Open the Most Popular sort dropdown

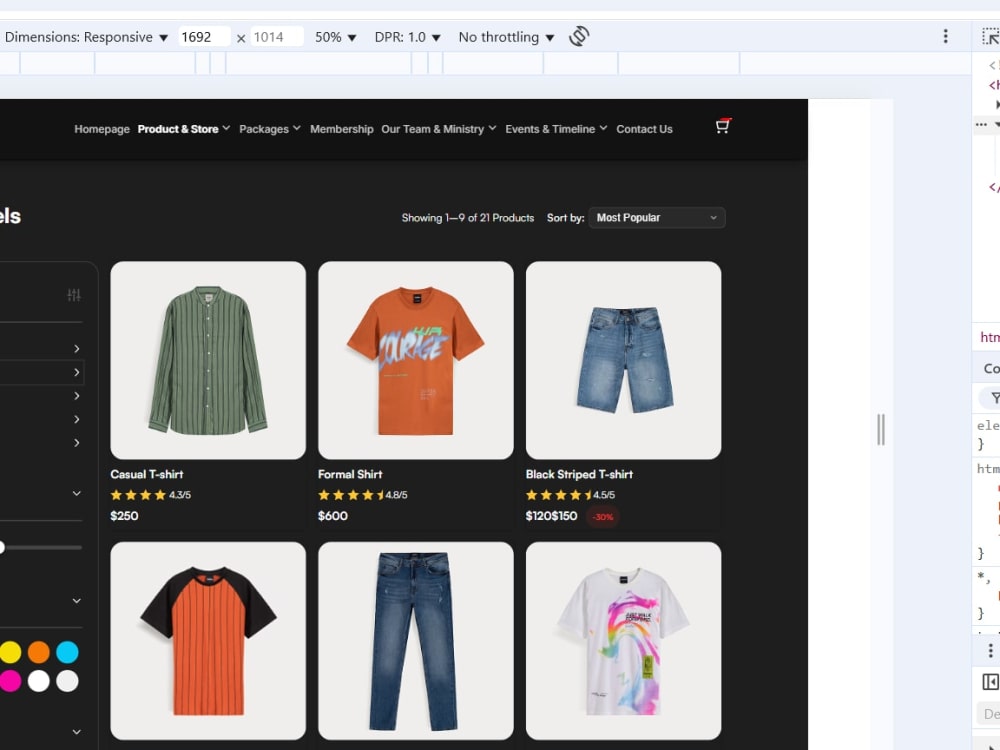(657, 217)
